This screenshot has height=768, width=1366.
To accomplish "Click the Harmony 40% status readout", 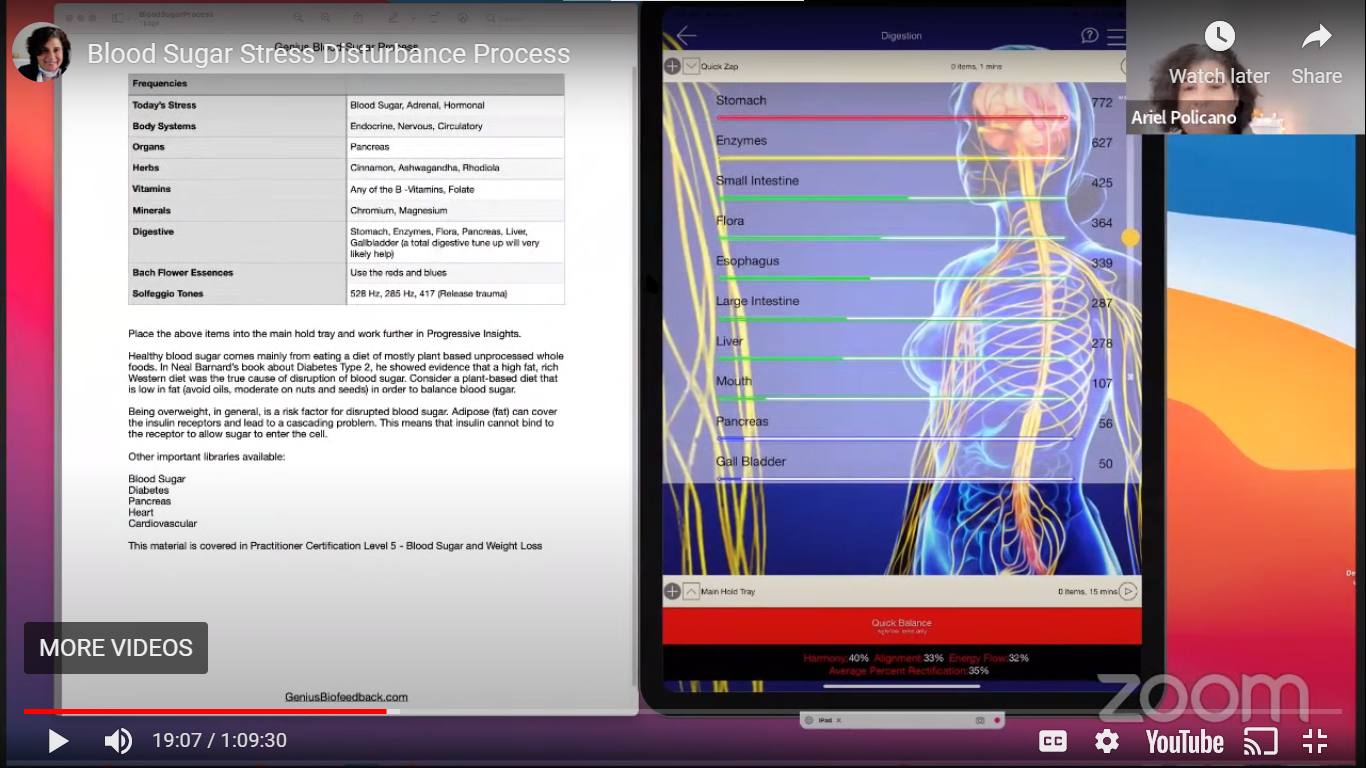I will [836, 658].
